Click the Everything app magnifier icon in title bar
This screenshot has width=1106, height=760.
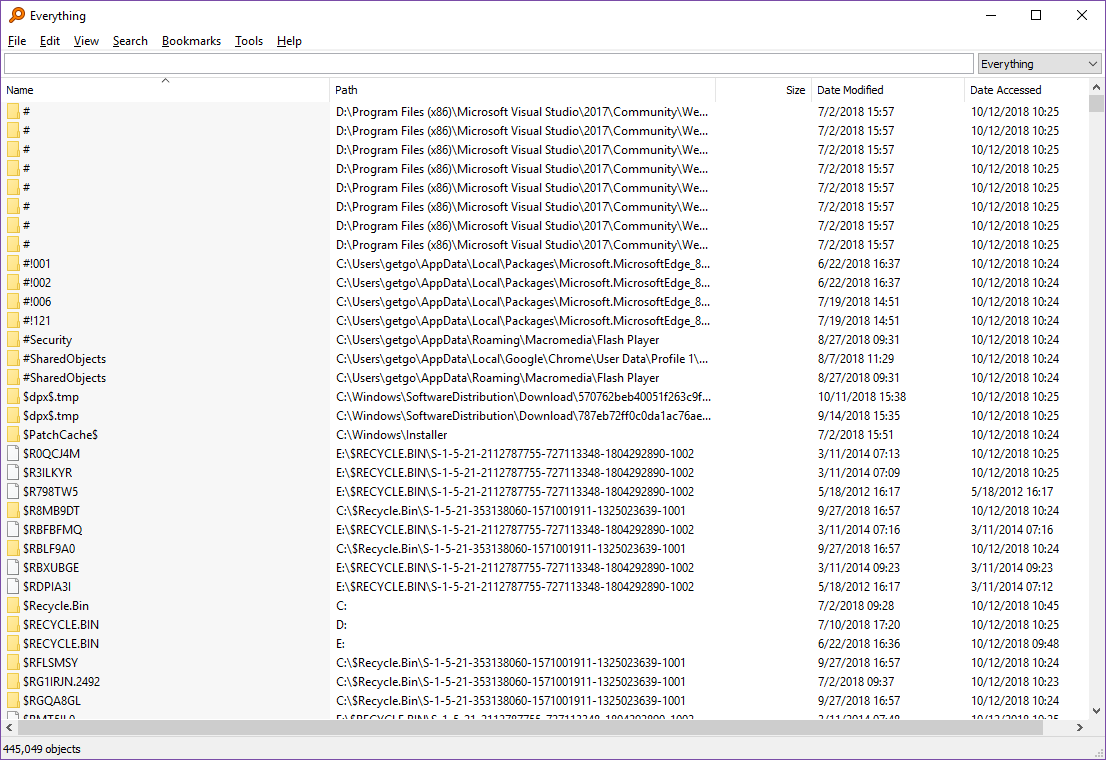[x=17, y=15]
